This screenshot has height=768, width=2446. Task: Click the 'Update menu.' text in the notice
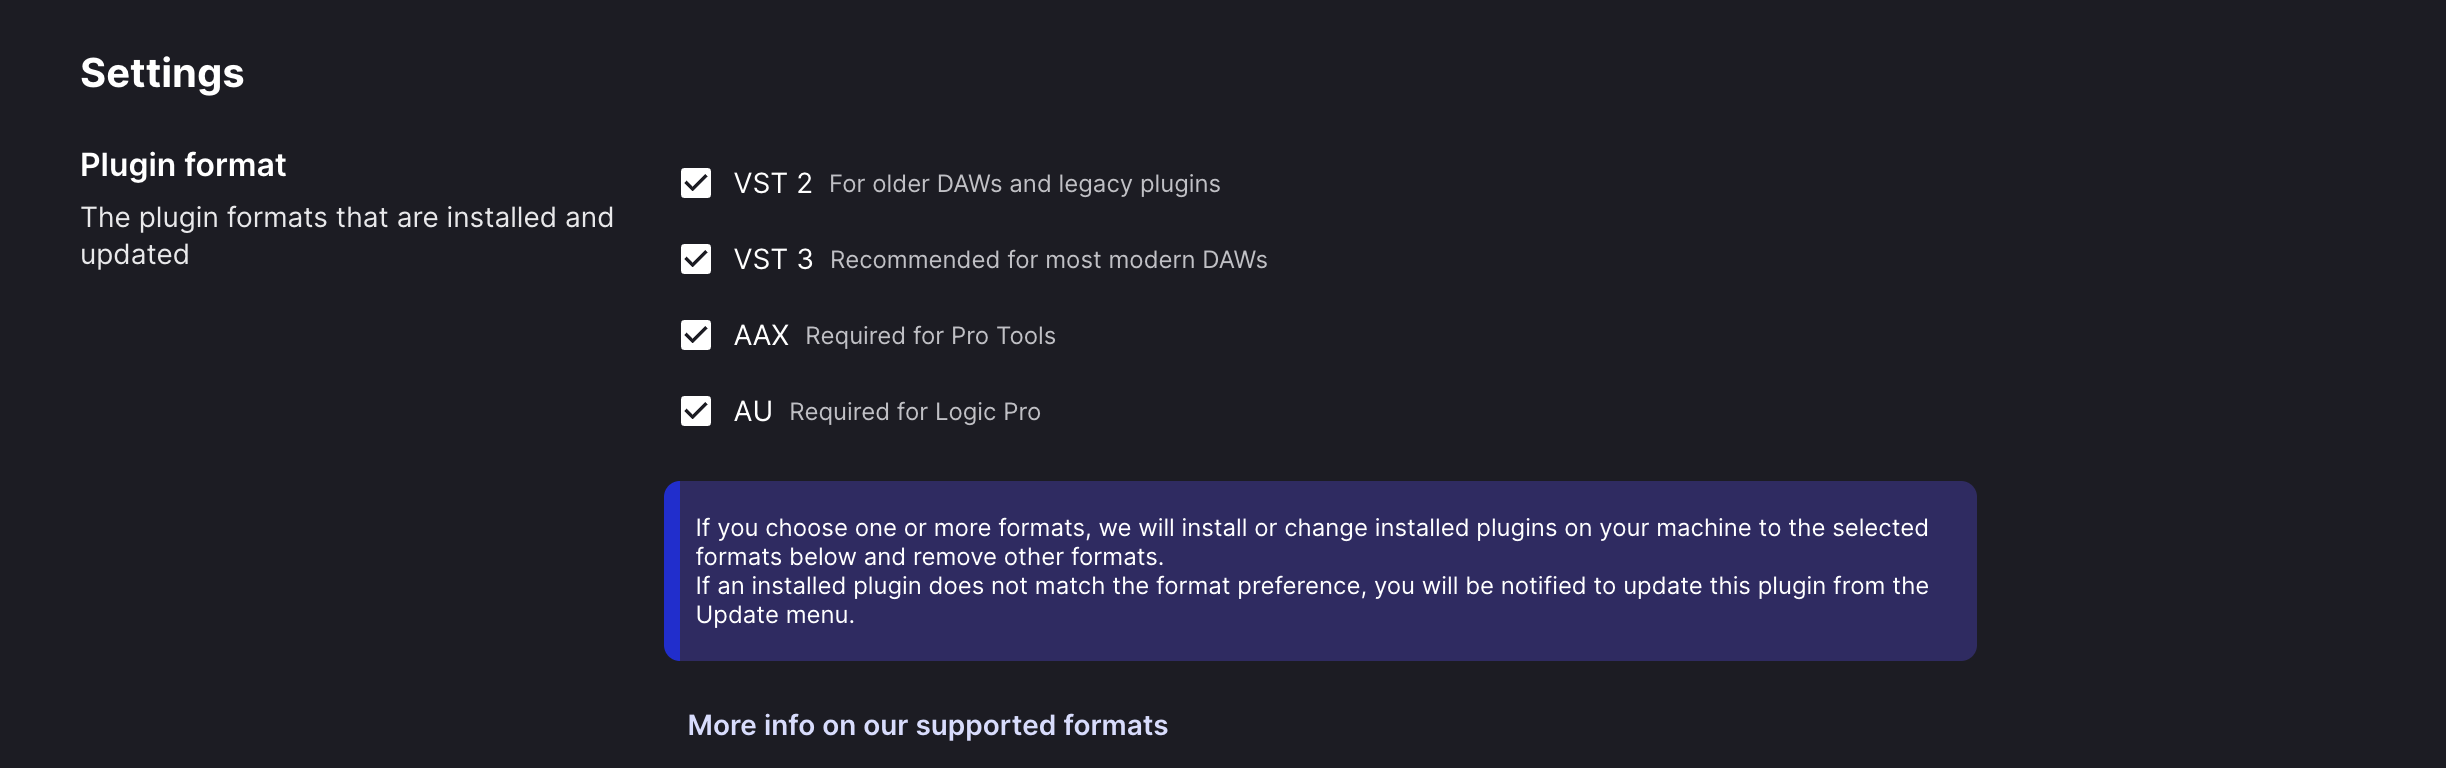775,615
